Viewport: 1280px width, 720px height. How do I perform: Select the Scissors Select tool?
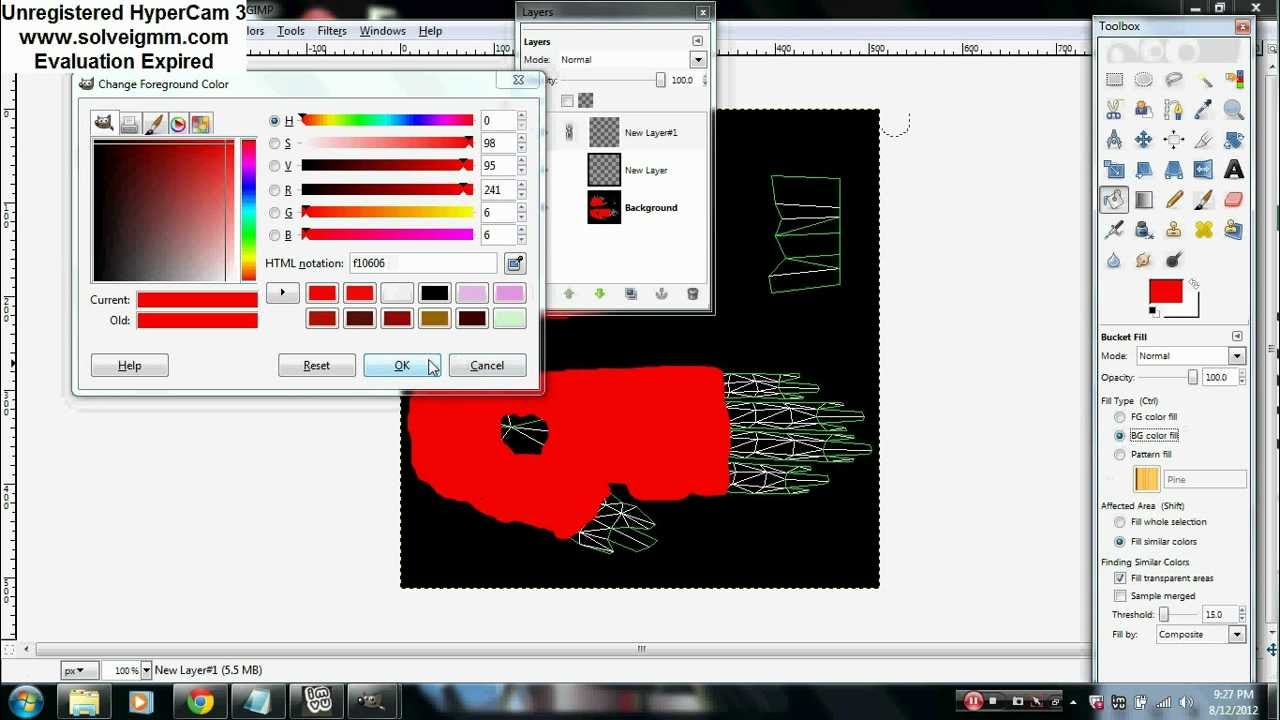[x=1114, y=110]
